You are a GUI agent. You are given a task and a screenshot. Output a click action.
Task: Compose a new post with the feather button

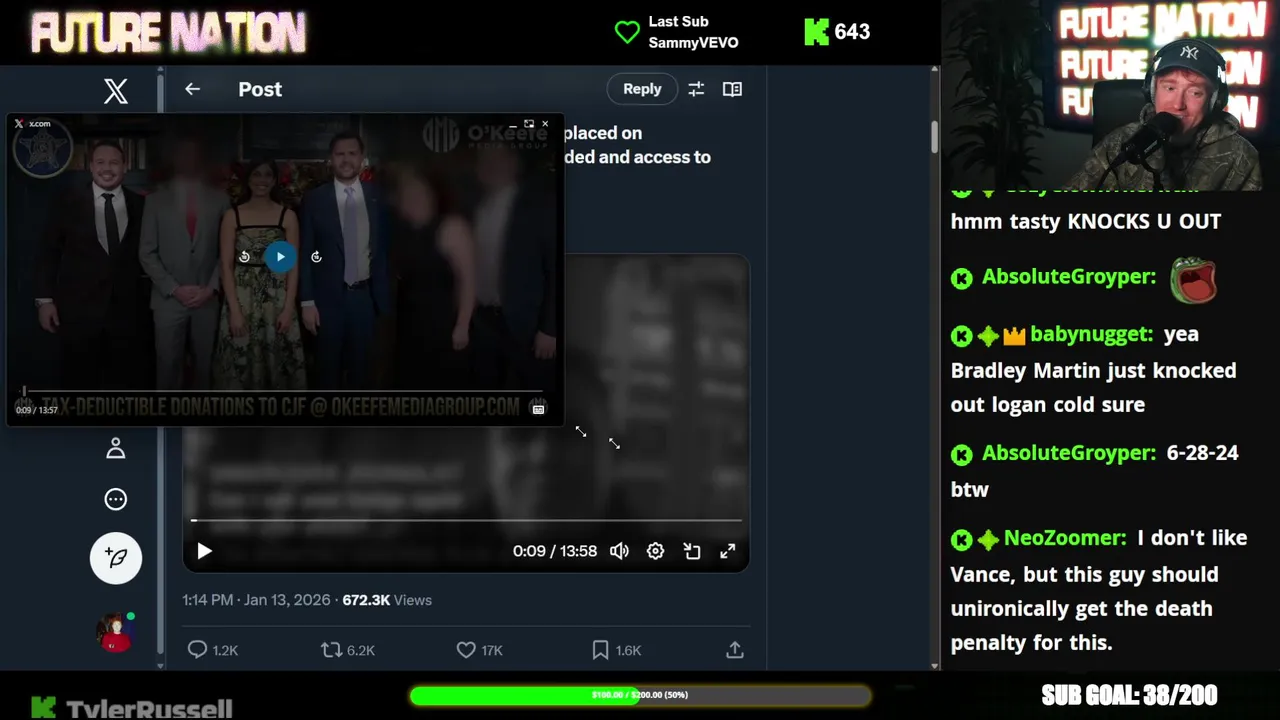pyautogui.click(x=116, y=557)
